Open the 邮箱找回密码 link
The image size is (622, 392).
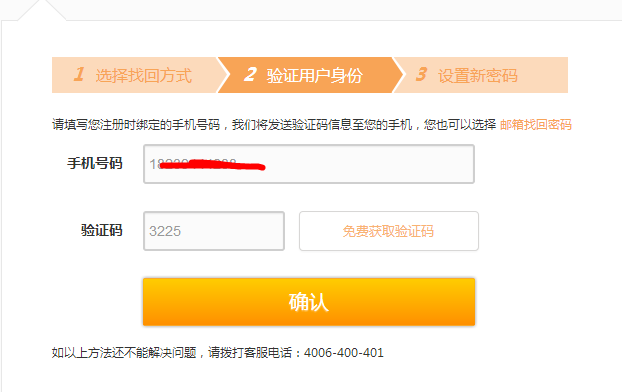[x=536, y=125]
